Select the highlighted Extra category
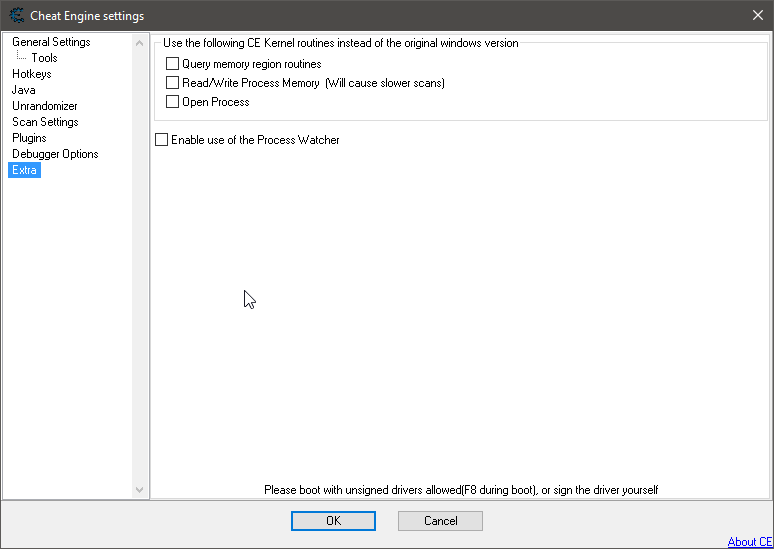 pos(24,170)
